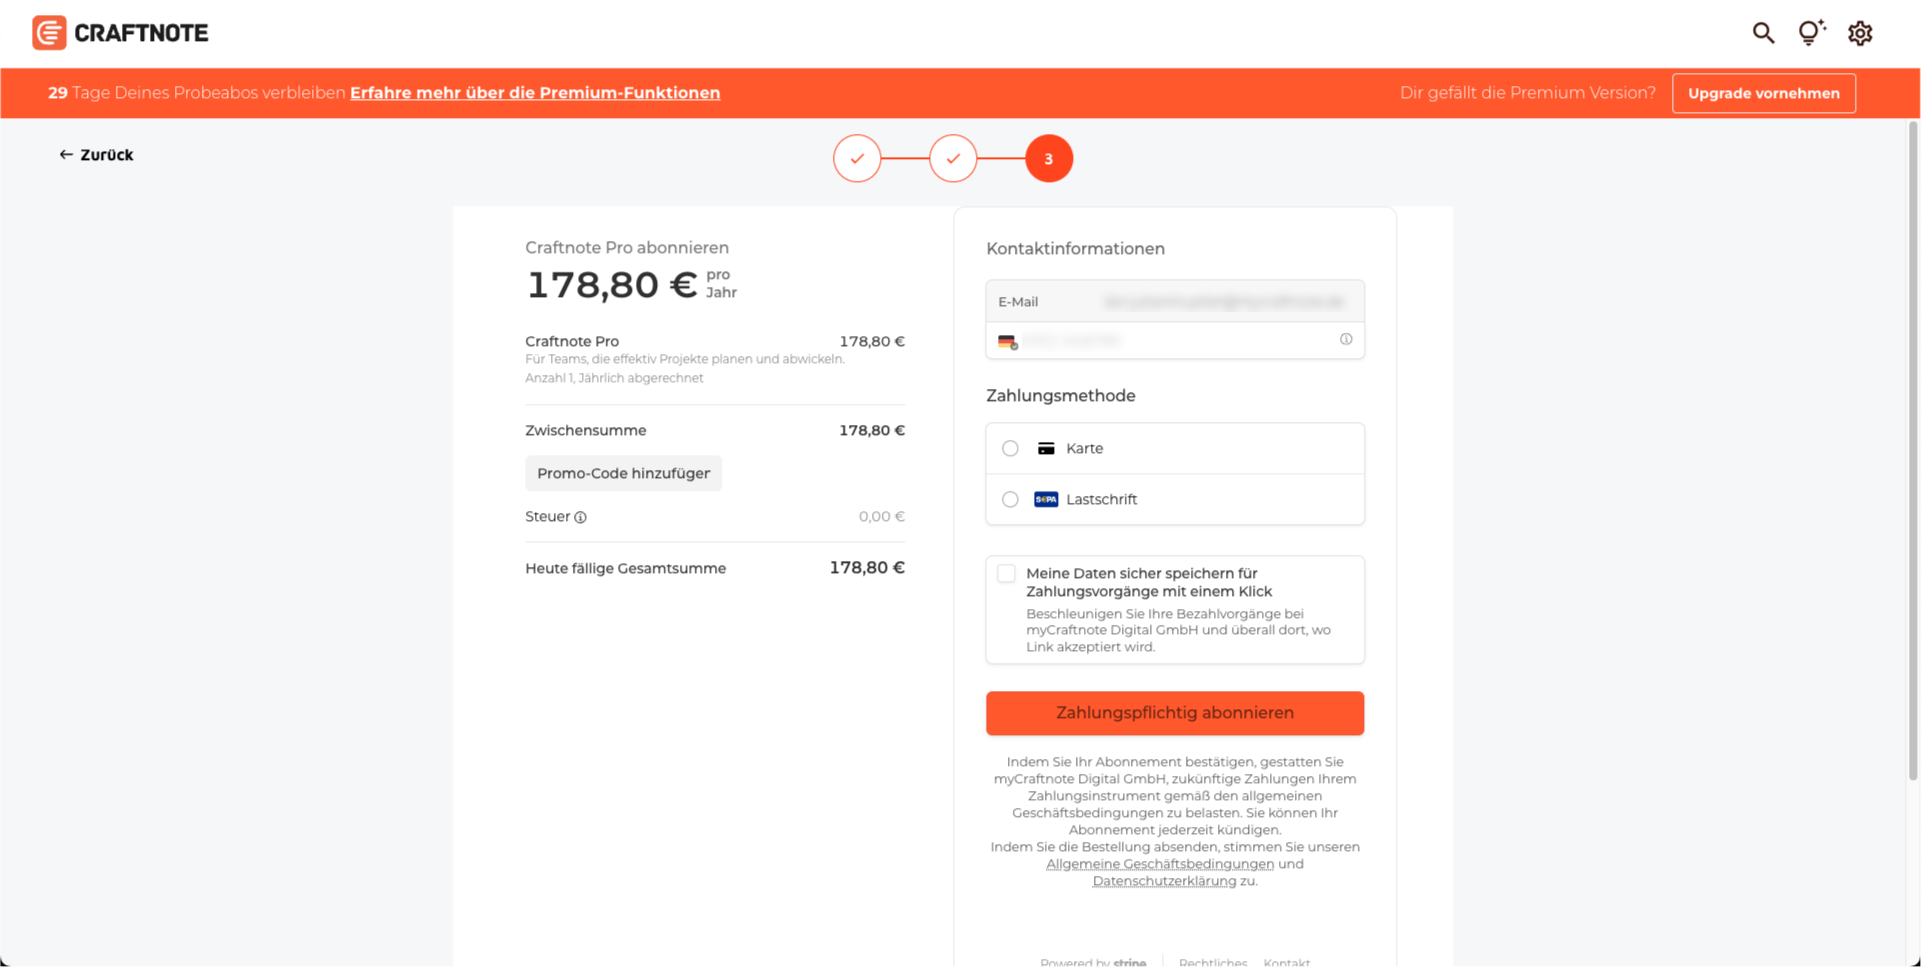The width and height of the screenshot is (1921, 967).
Task: Click the Zwischensumme label
Action: point(586,430)
